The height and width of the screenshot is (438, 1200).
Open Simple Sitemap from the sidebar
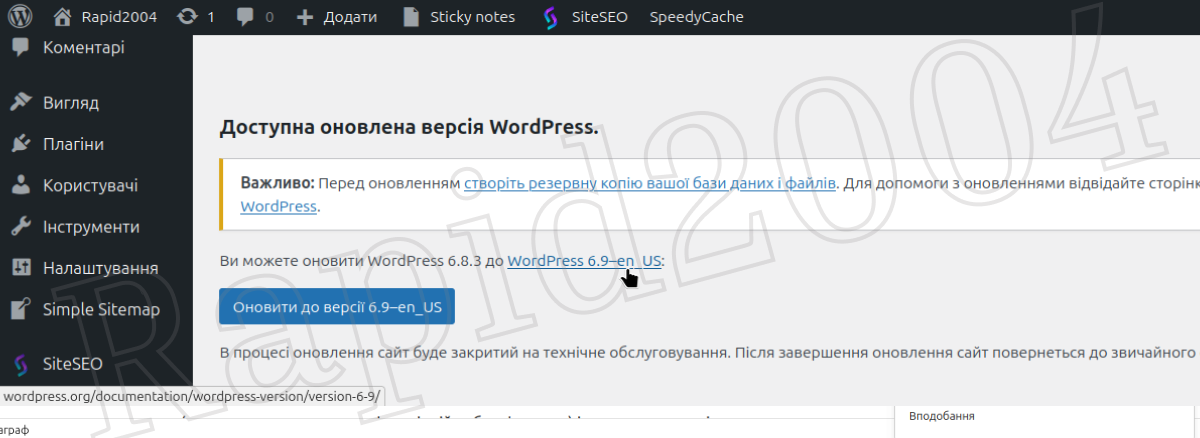pyautogui.click(x=100, y=309)
